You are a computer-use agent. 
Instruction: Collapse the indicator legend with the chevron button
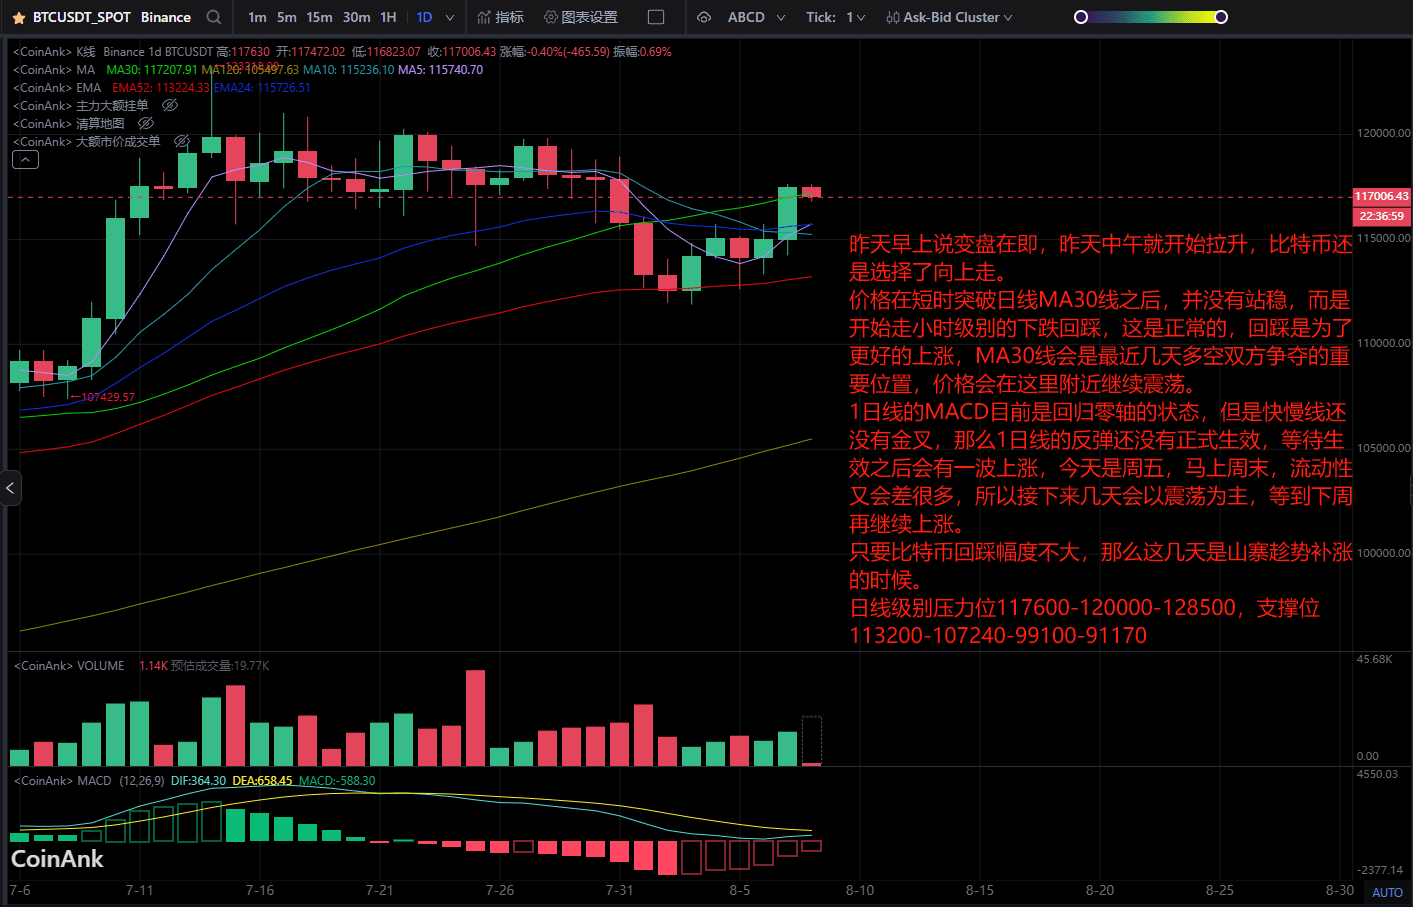pos(25,160)
